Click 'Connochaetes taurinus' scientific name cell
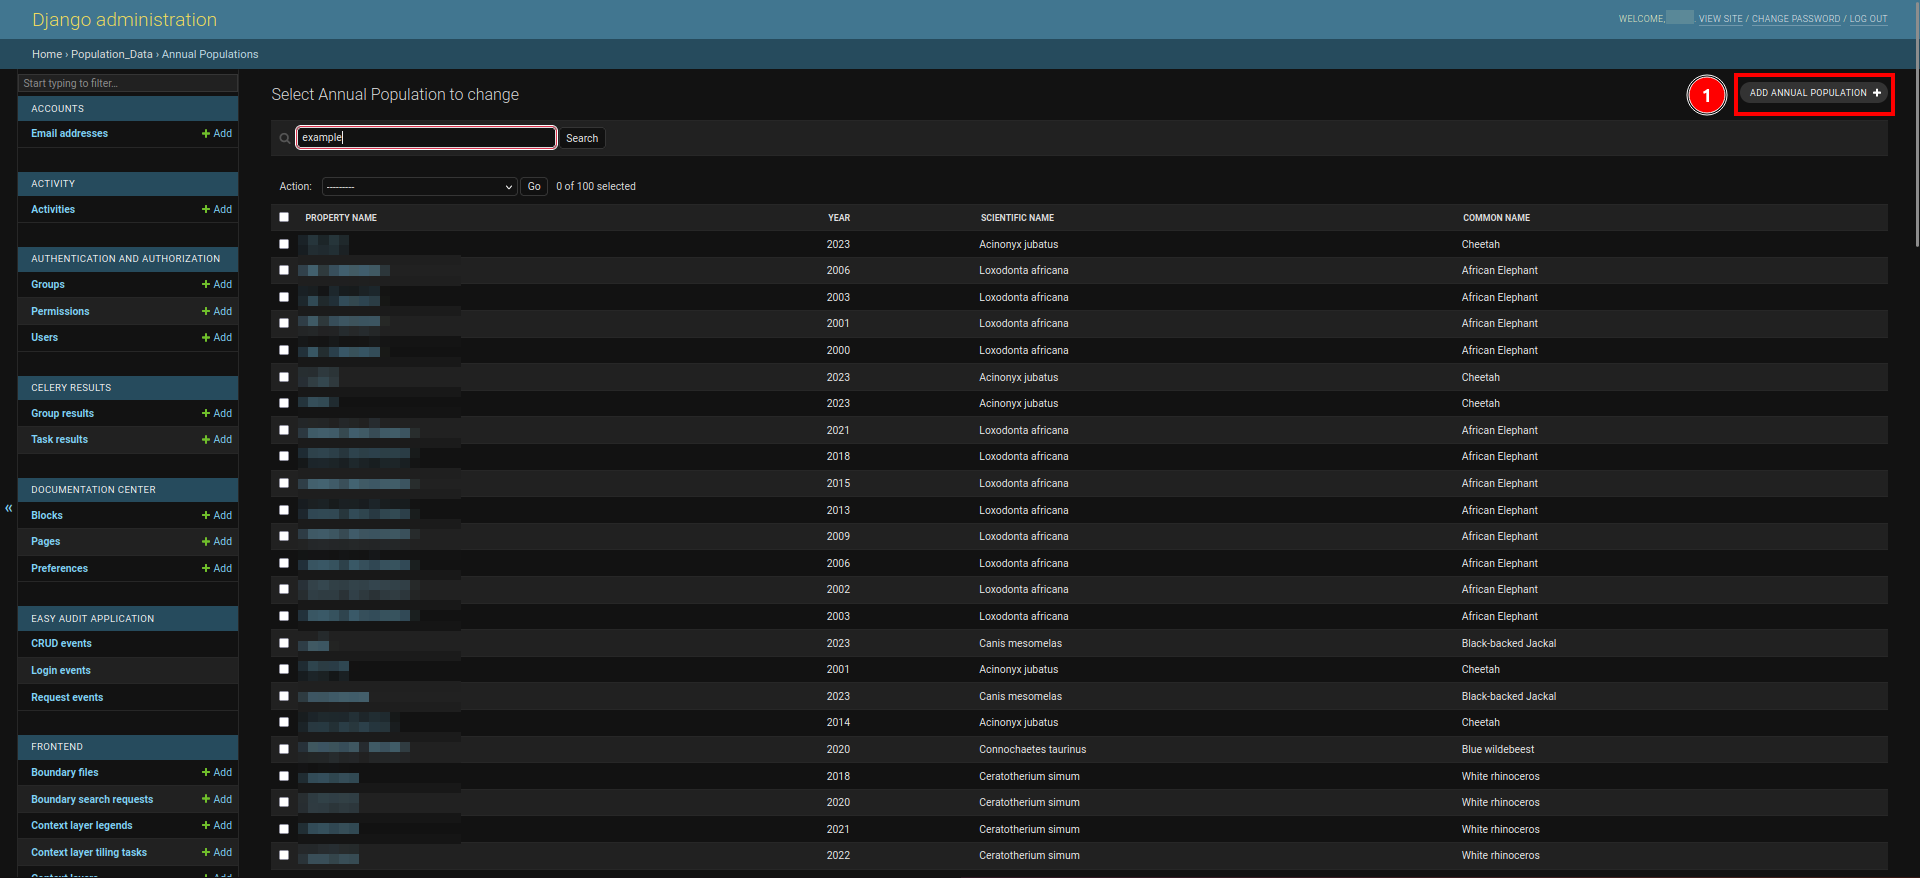The height and width of the screenshot is (878, 1920). click(1032, 749)
